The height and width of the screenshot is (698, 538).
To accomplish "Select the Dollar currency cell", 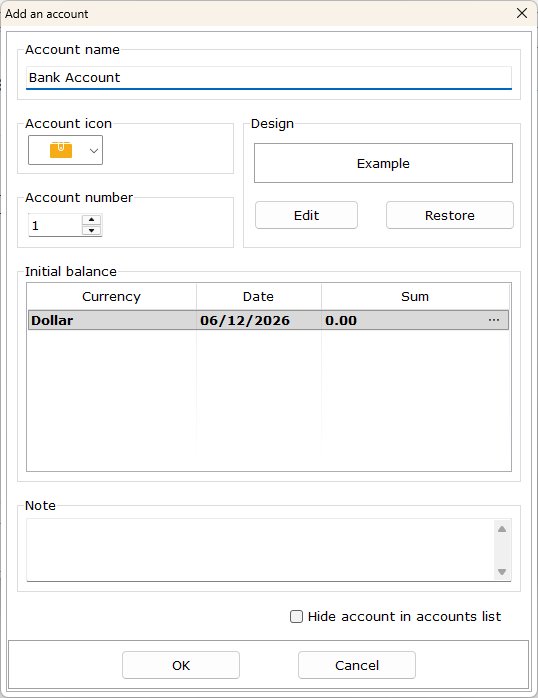I will [x=112, y=321].
